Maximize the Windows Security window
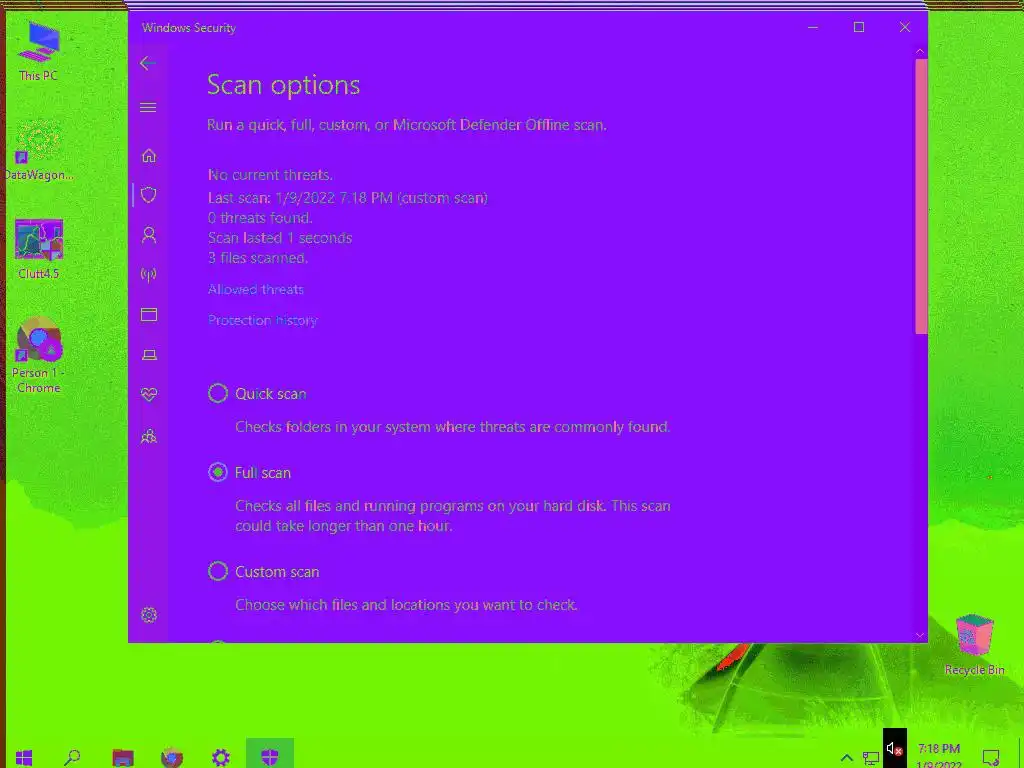This screenshot has height=768, width=1024. point(859,27)
